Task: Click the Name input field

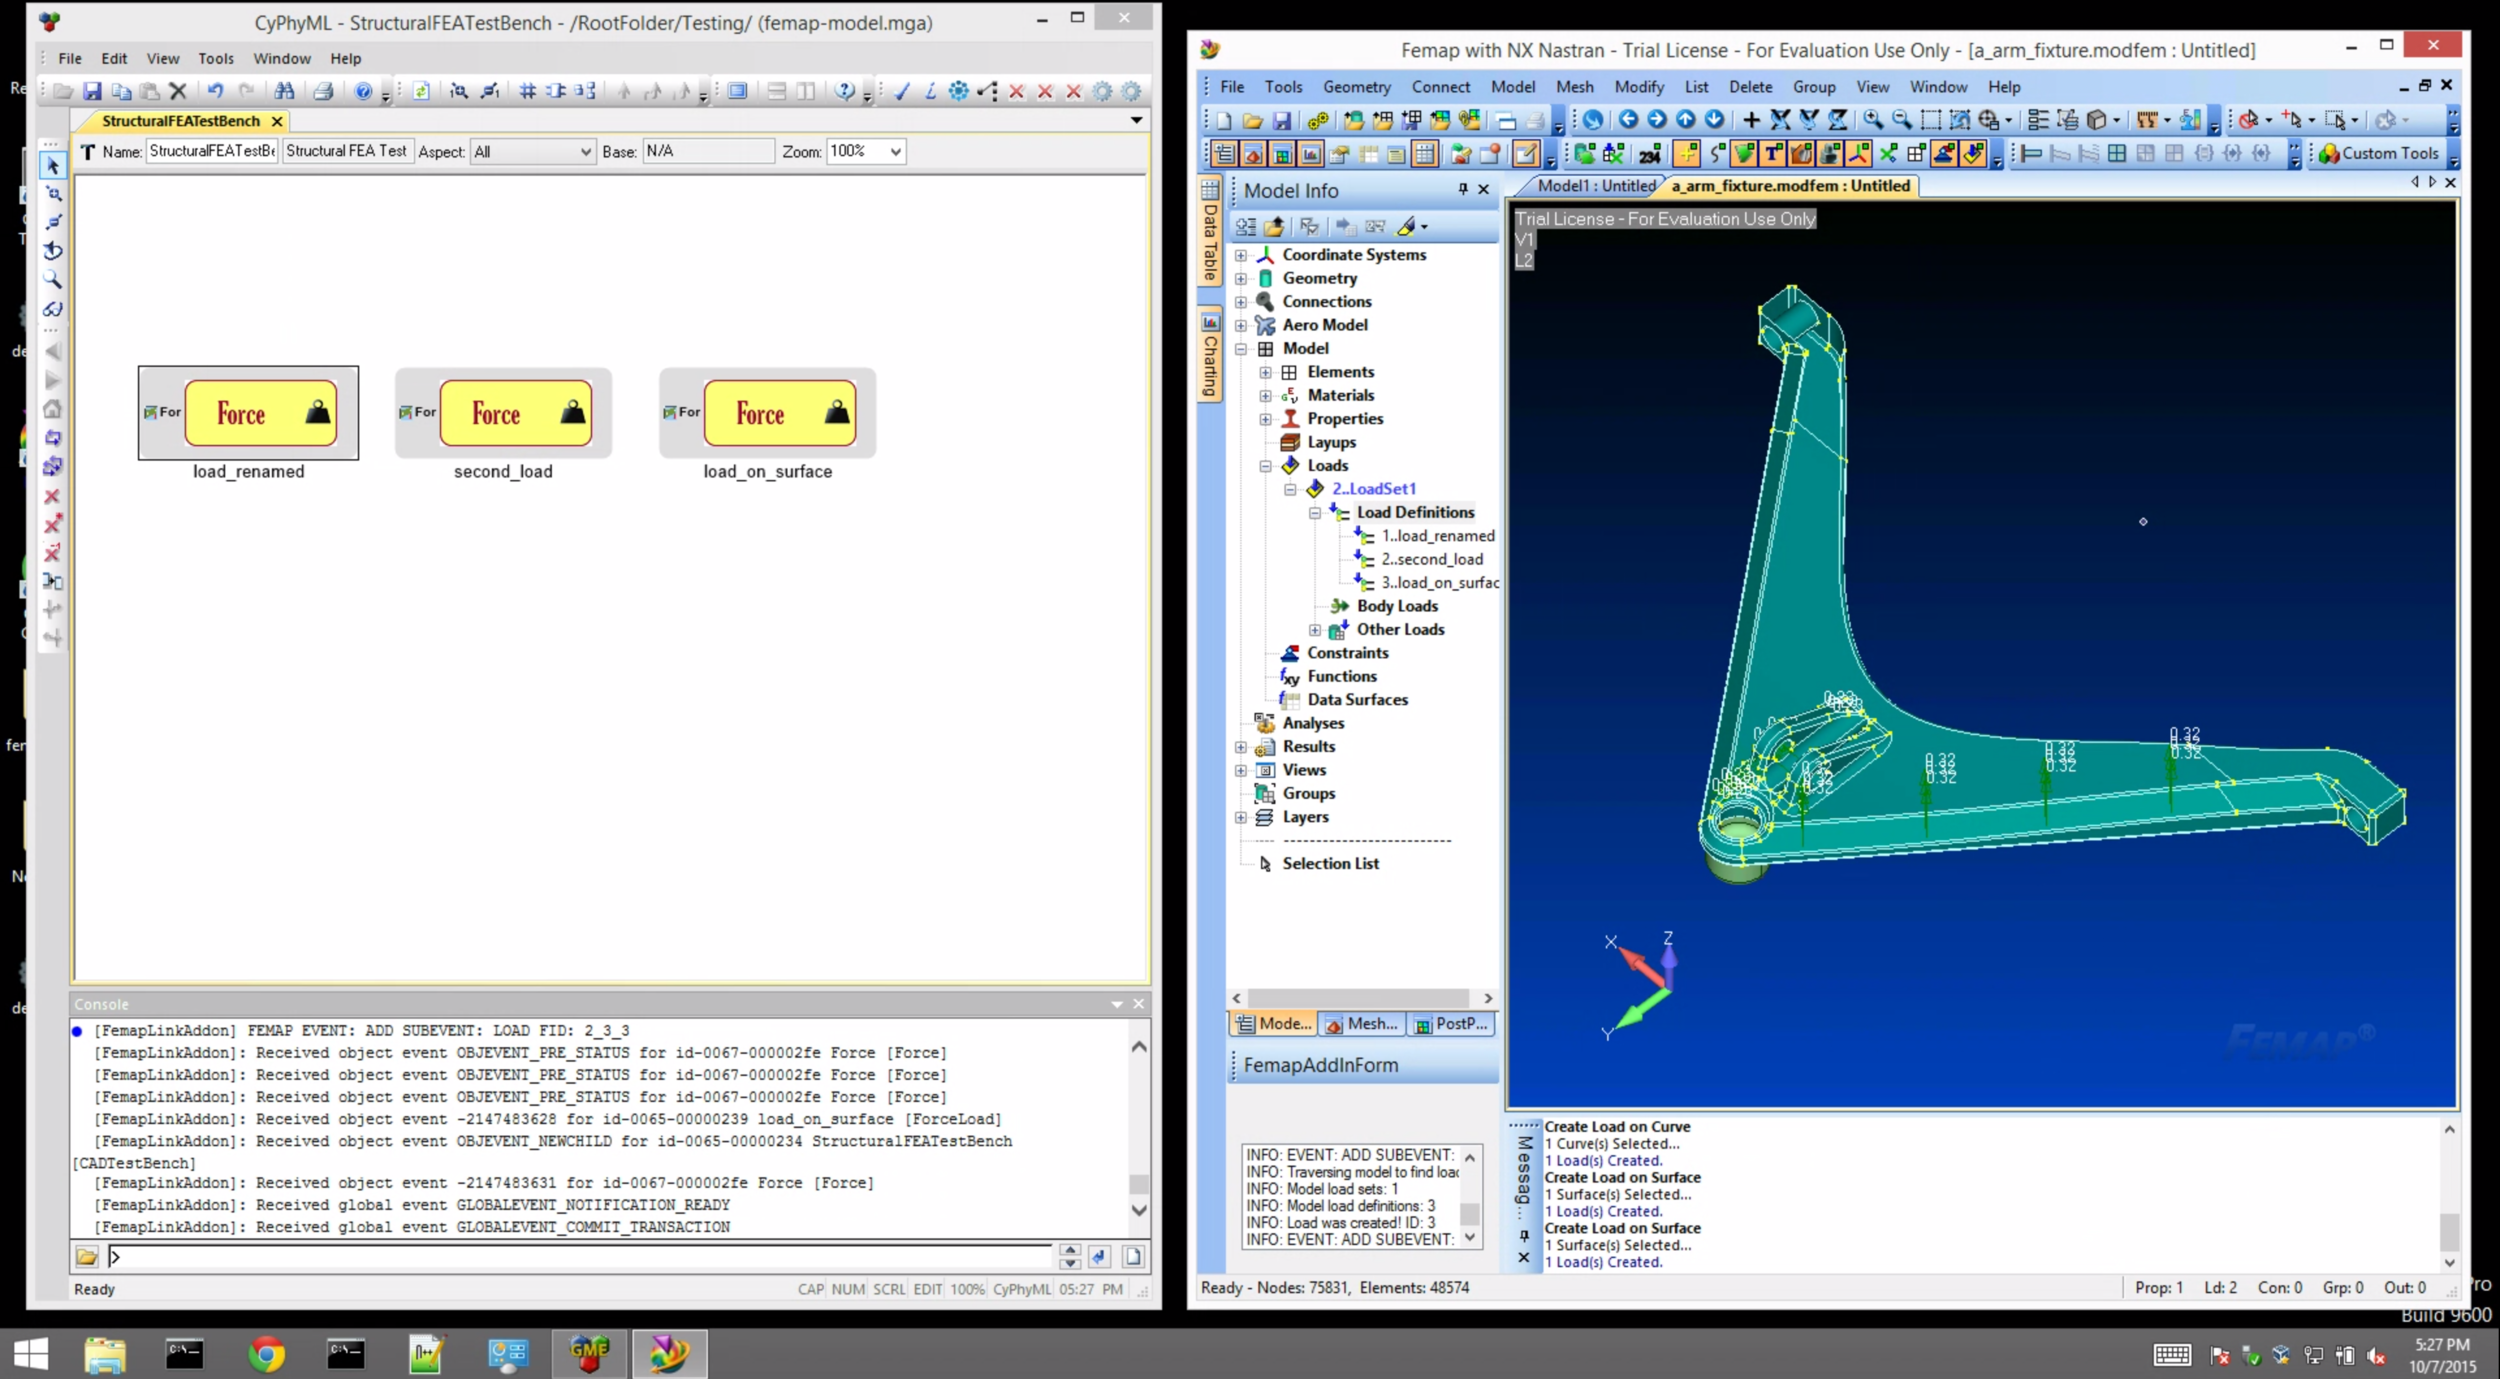Action: (x=212, y=151)
